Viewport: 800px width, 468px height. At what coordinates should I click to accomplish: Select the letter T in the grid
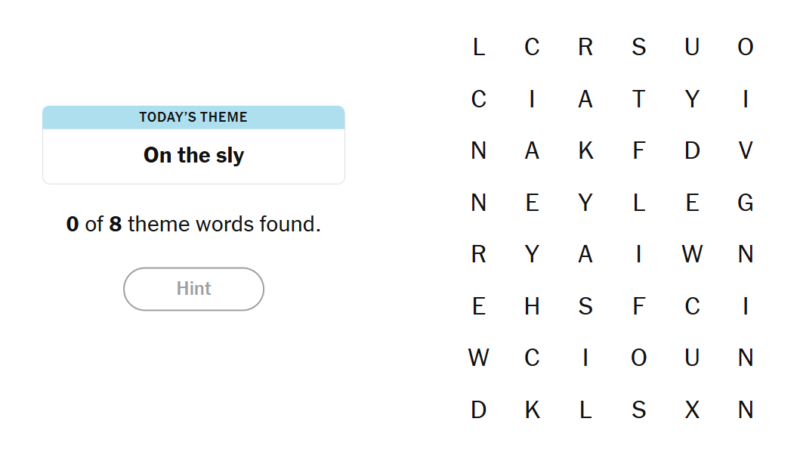639,99
